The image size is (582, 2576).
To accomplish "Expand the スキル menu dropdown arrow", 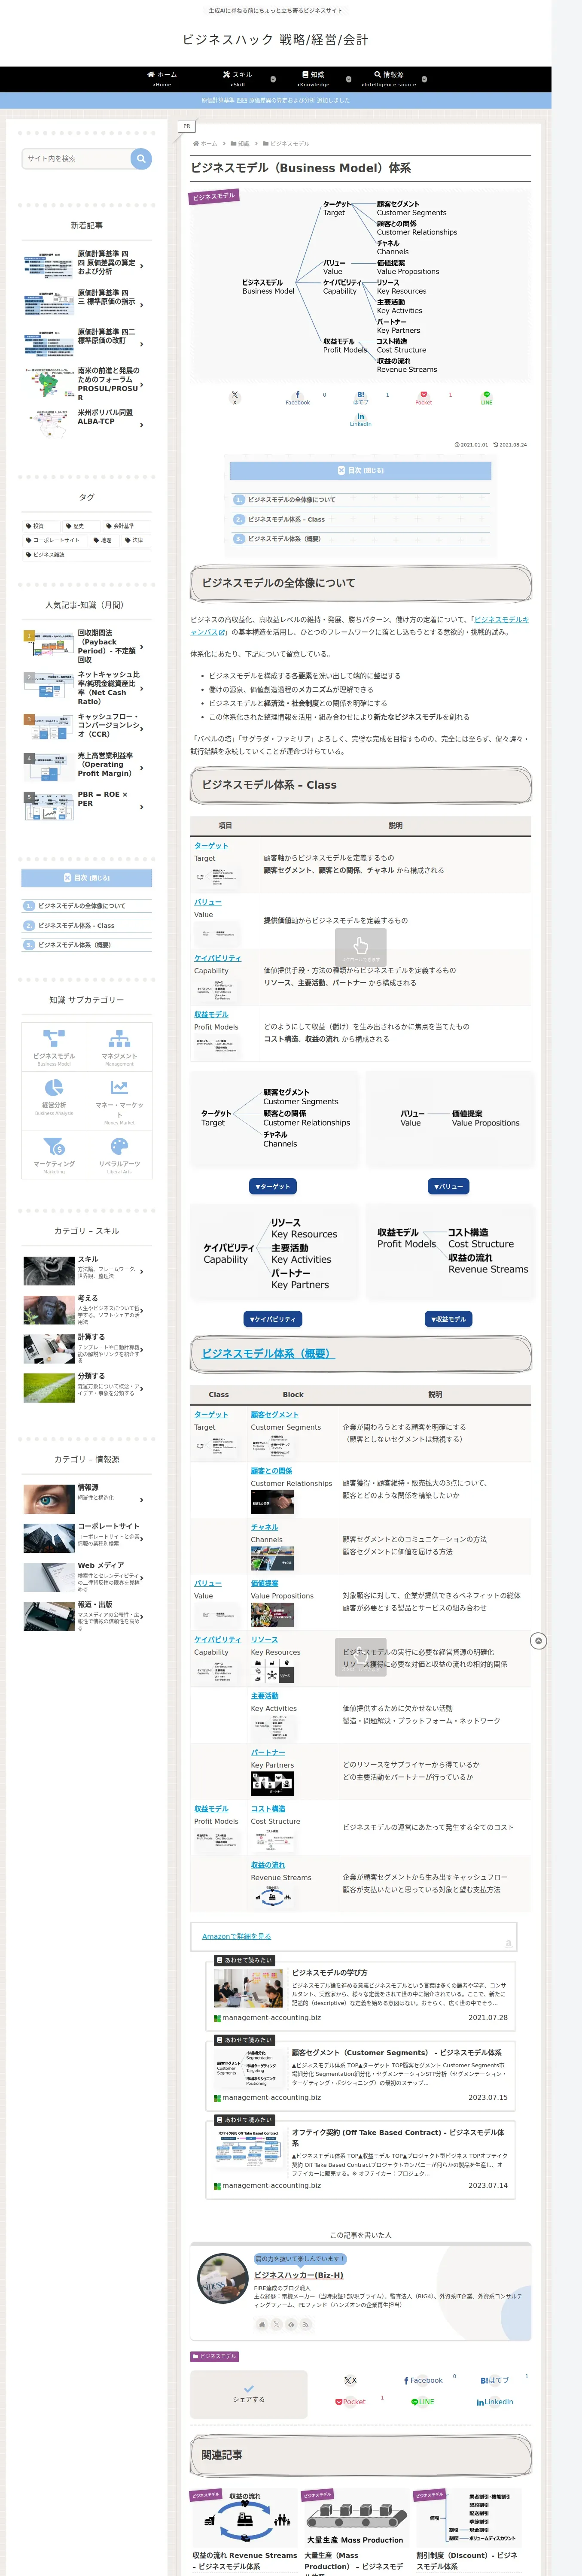I will (274, 79).
